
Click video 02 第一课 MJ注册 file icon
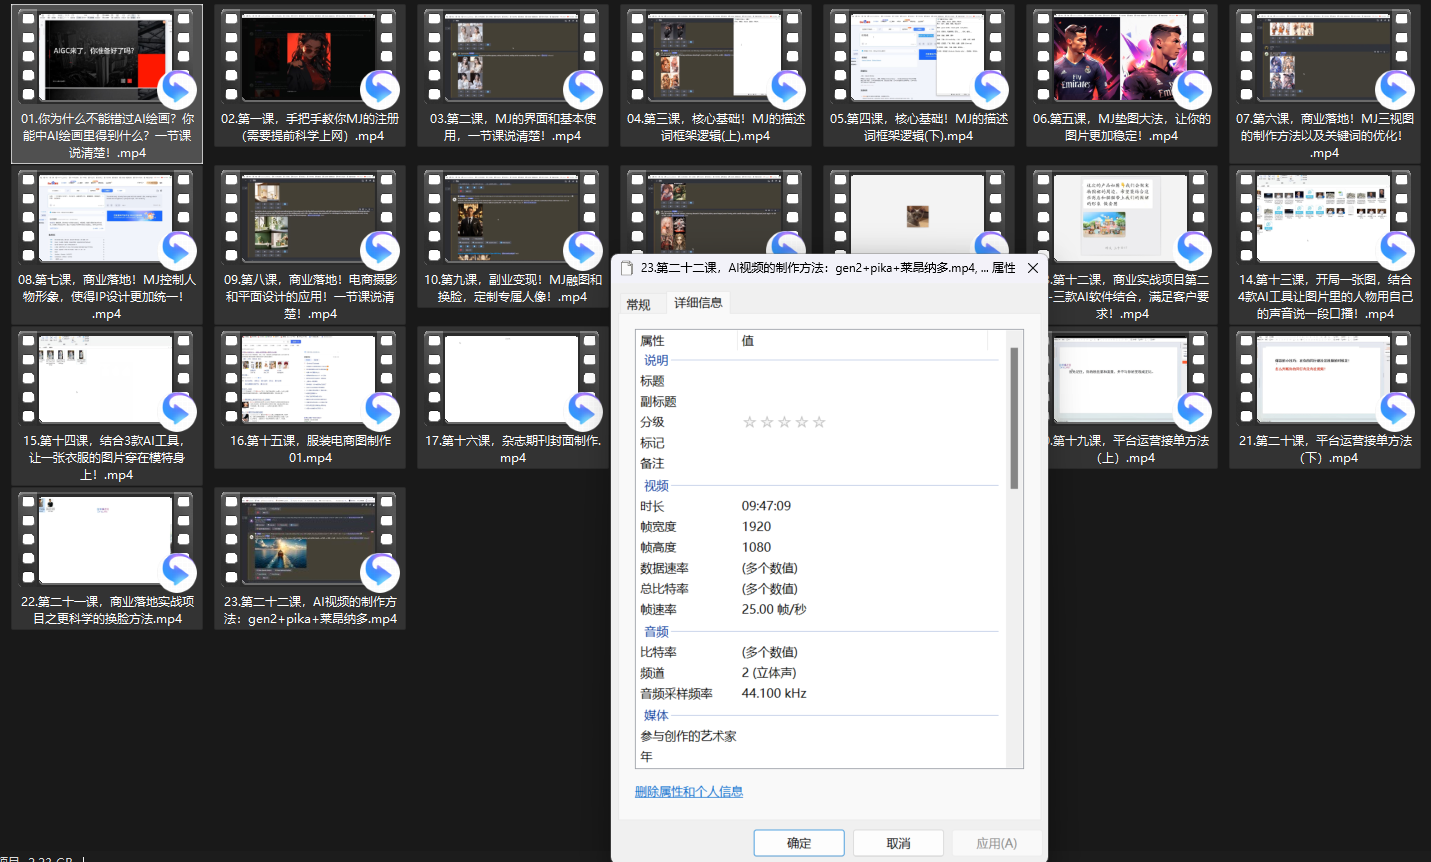point(310,58)
